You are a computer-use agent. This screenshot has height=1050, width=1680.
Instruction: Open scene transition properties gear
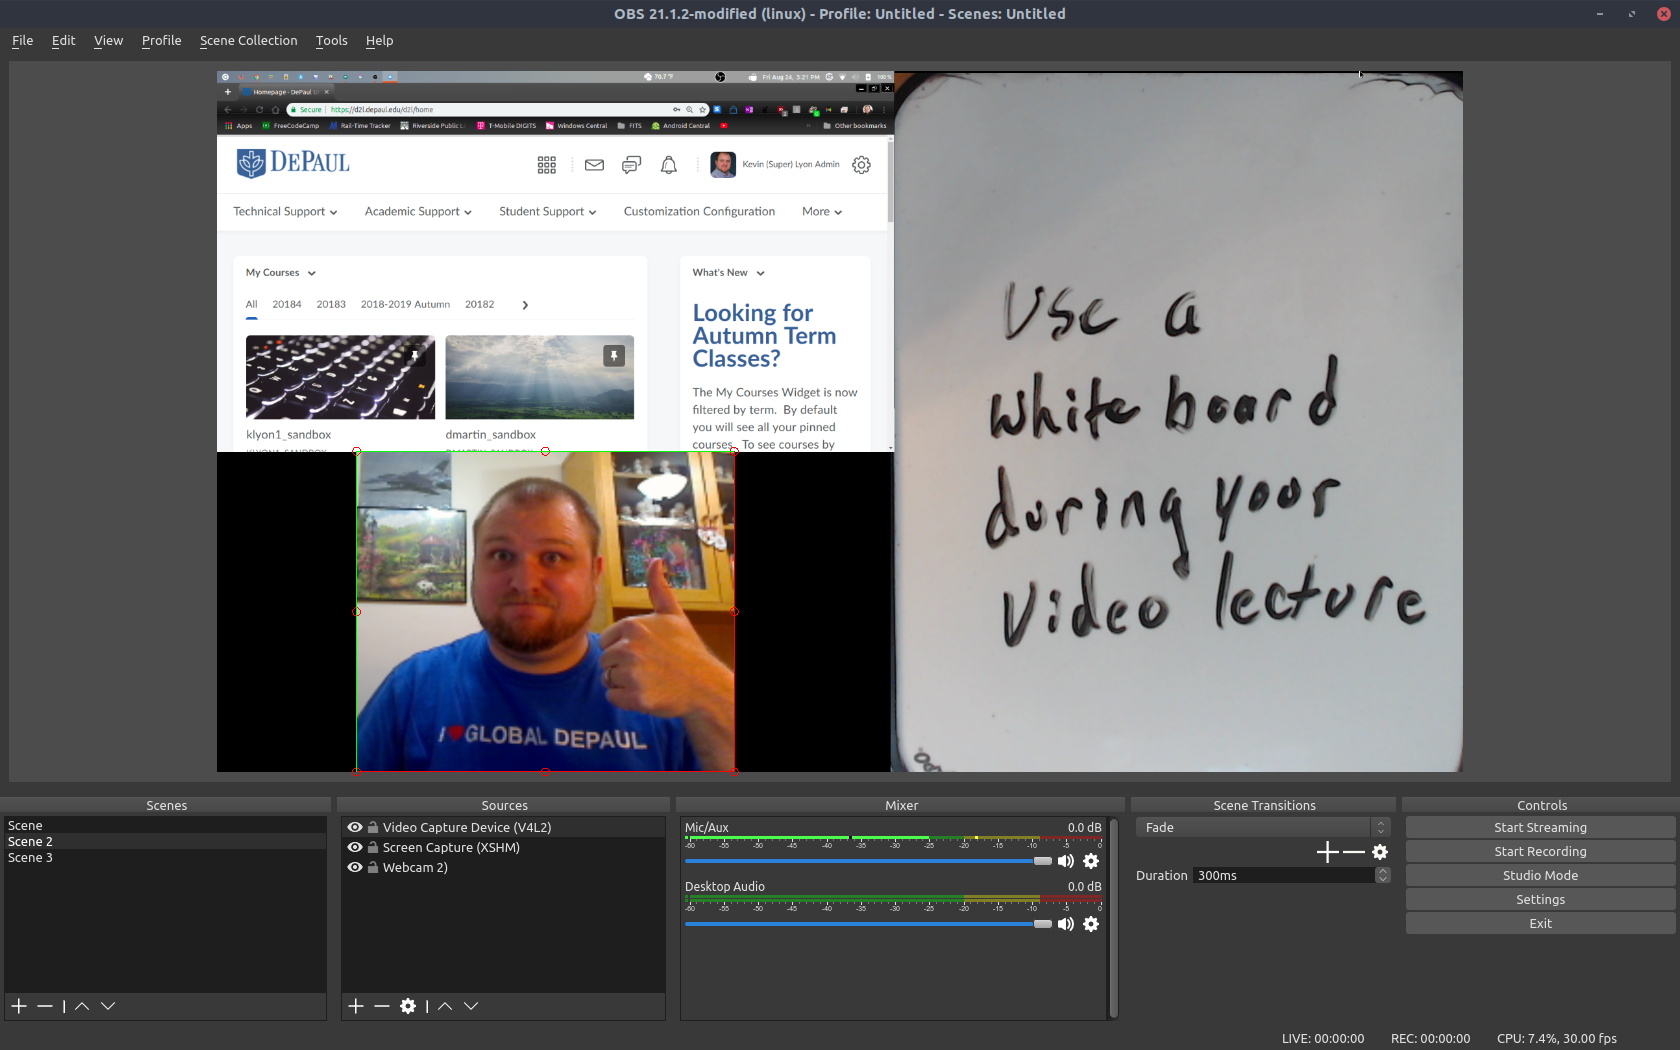(1380, 852)
